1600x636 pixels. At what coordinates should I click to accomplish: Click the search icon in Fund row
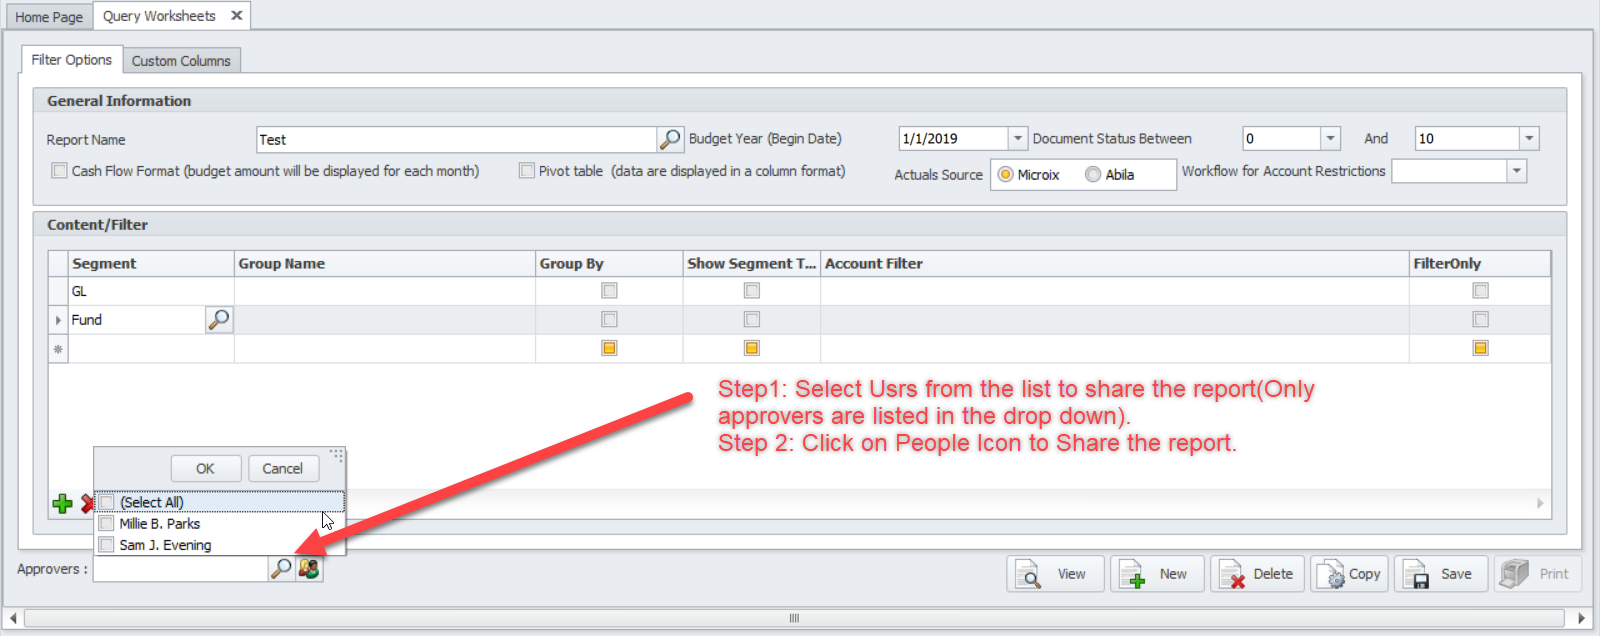coord(218,320)
